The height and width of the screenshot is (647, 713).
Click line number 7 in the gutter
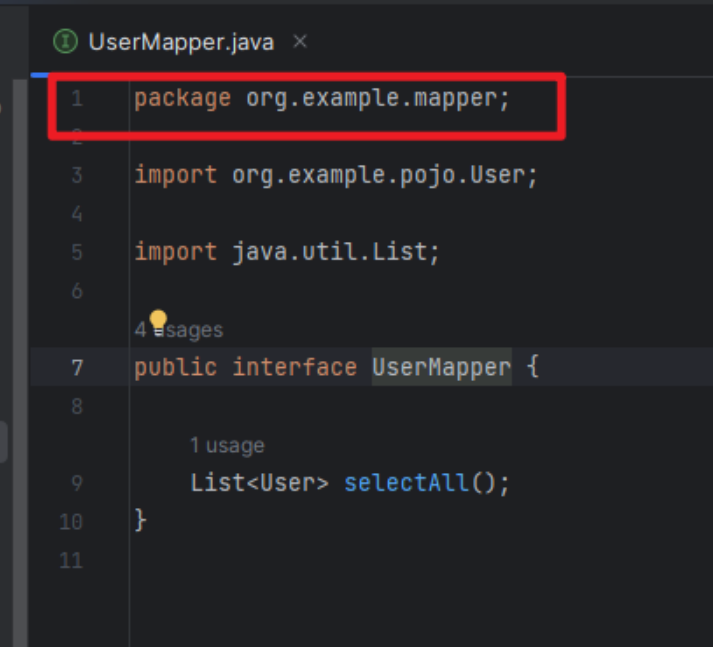pos(77,368)
